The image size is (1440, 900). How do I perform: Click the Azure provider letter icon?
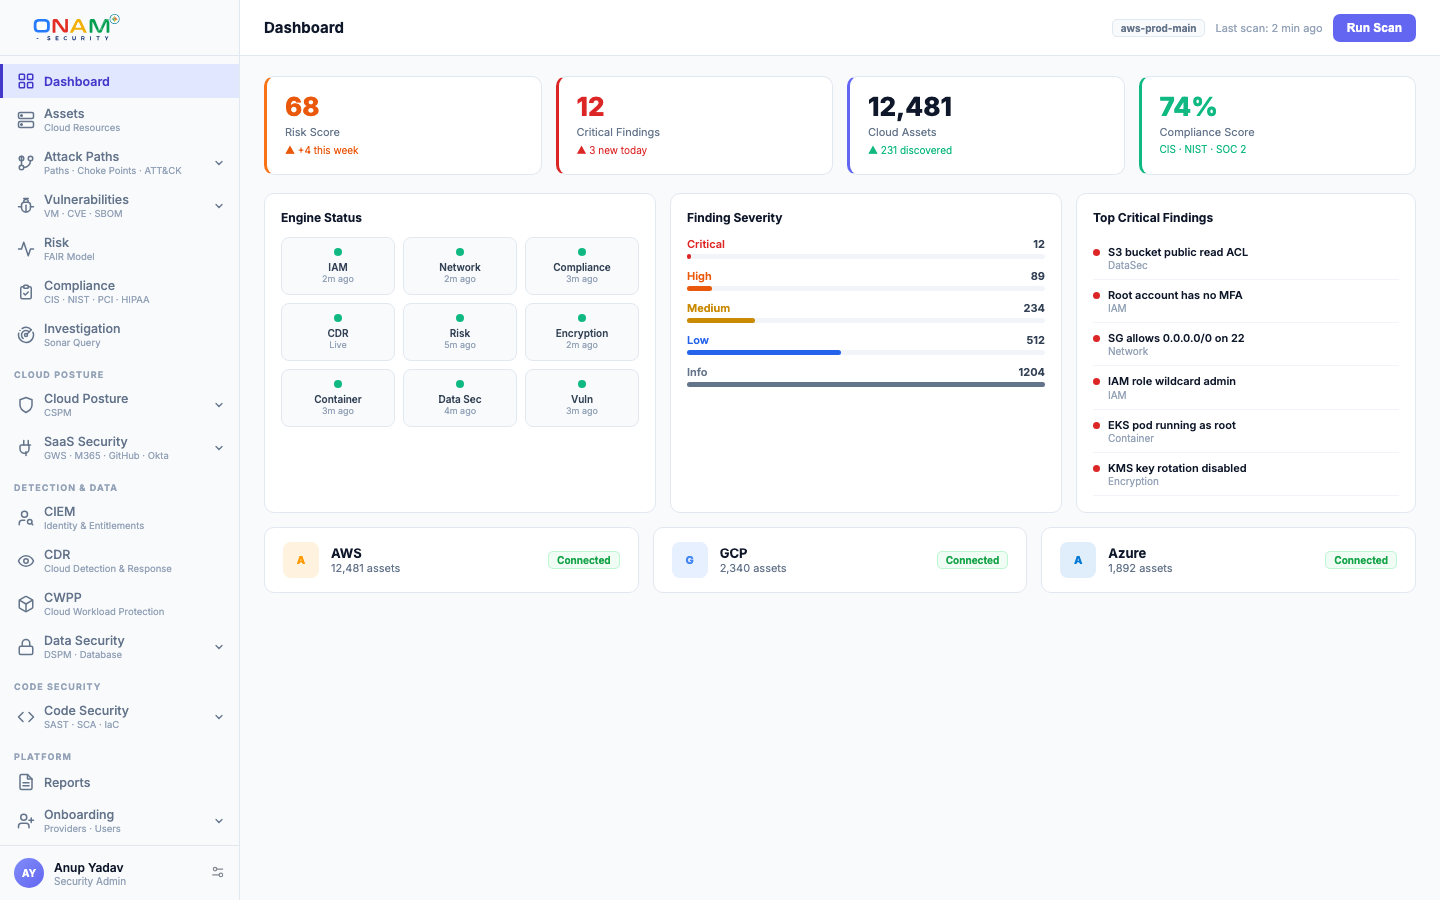pos(1078,560)
